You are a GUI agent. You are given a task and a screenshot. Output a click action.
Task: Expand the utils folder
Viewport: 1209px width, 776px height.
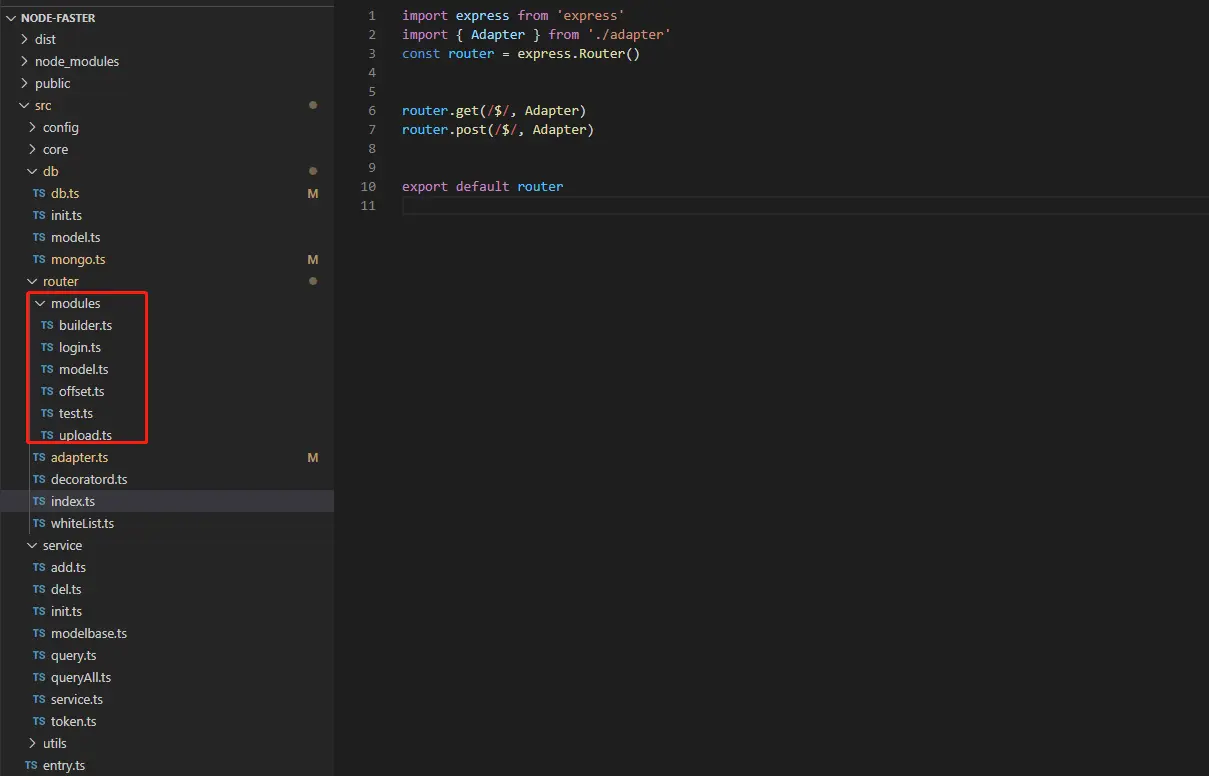pyautogui.click(x=54, y=743)
